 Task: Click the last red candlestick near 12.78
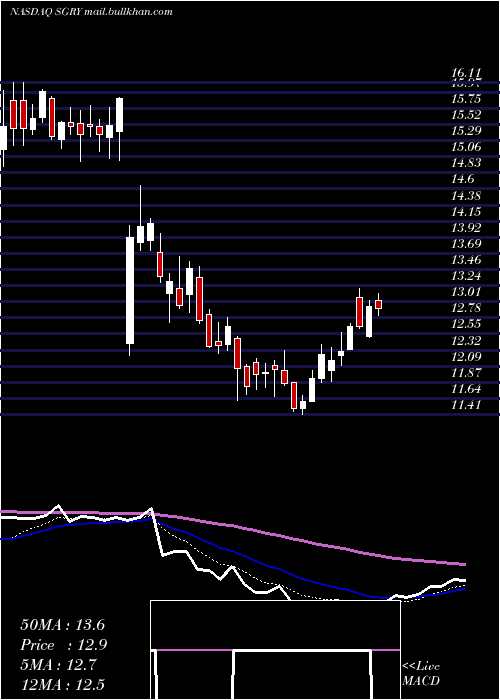click(379, 304)
